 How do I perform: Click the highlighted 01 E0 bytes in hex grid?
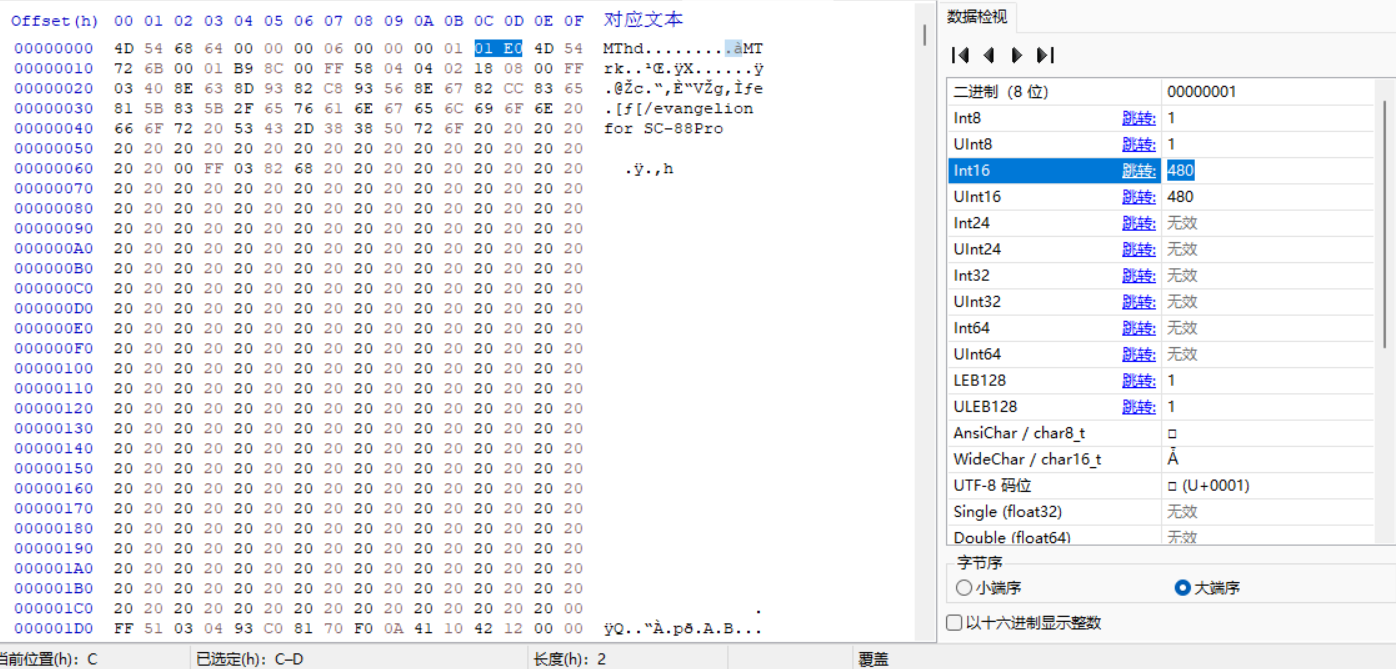click(x=497, y=47)
